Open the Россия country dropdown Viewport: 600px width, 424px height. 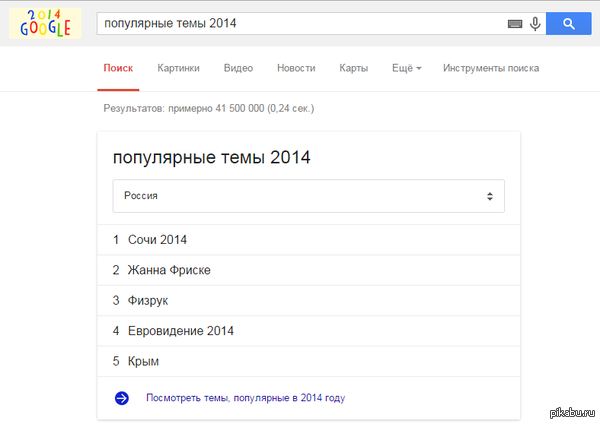tap(308, 196)
